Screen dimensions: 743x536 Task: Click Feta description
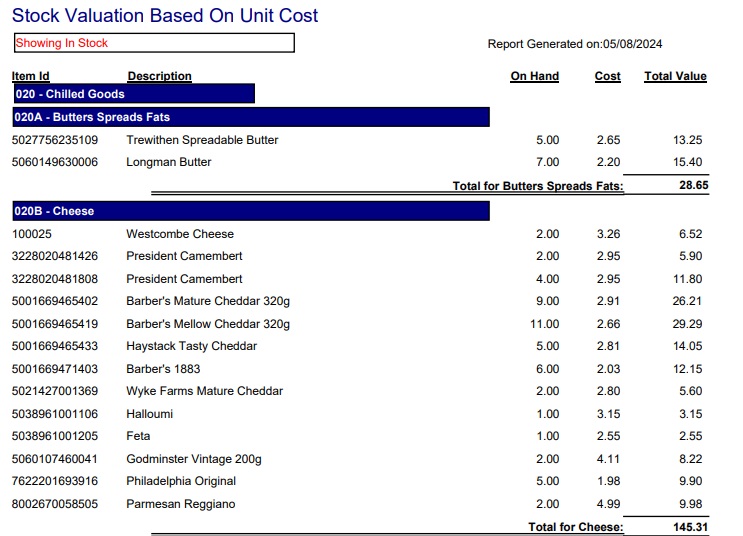click(138, 436)
